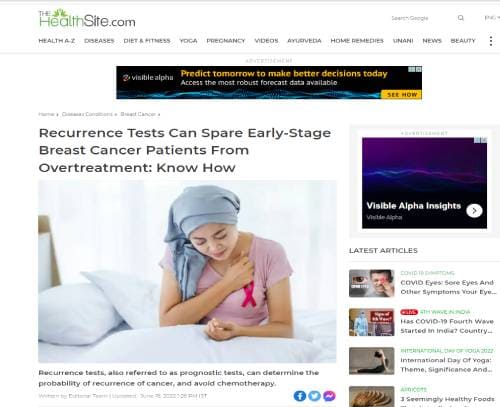Click TheHealthSite.com logo

point(87,18)
